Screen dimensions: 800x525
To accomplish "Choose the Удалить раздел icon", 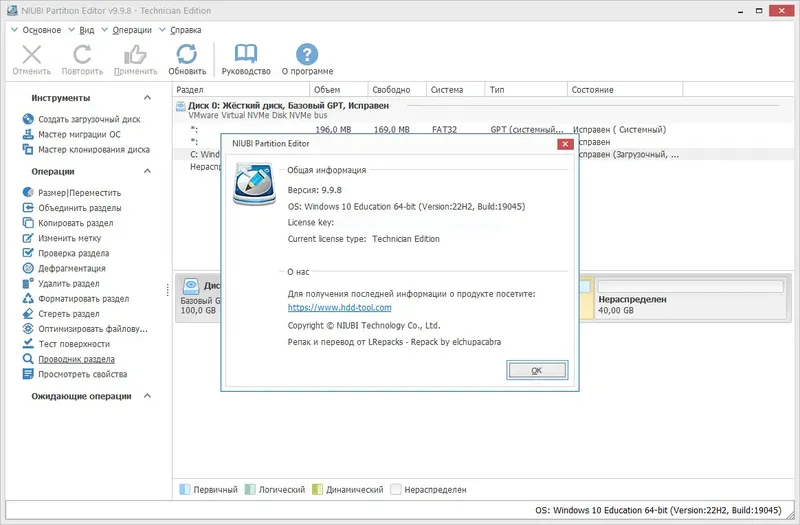I will 28,283.
